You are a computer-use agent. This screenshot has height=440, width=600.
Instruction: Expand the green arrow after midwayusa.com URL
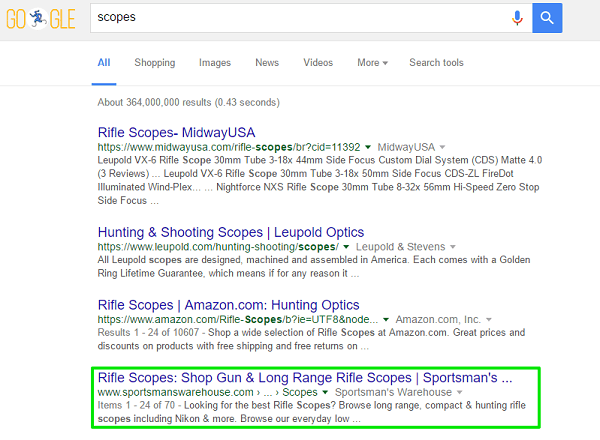[368, 147]
